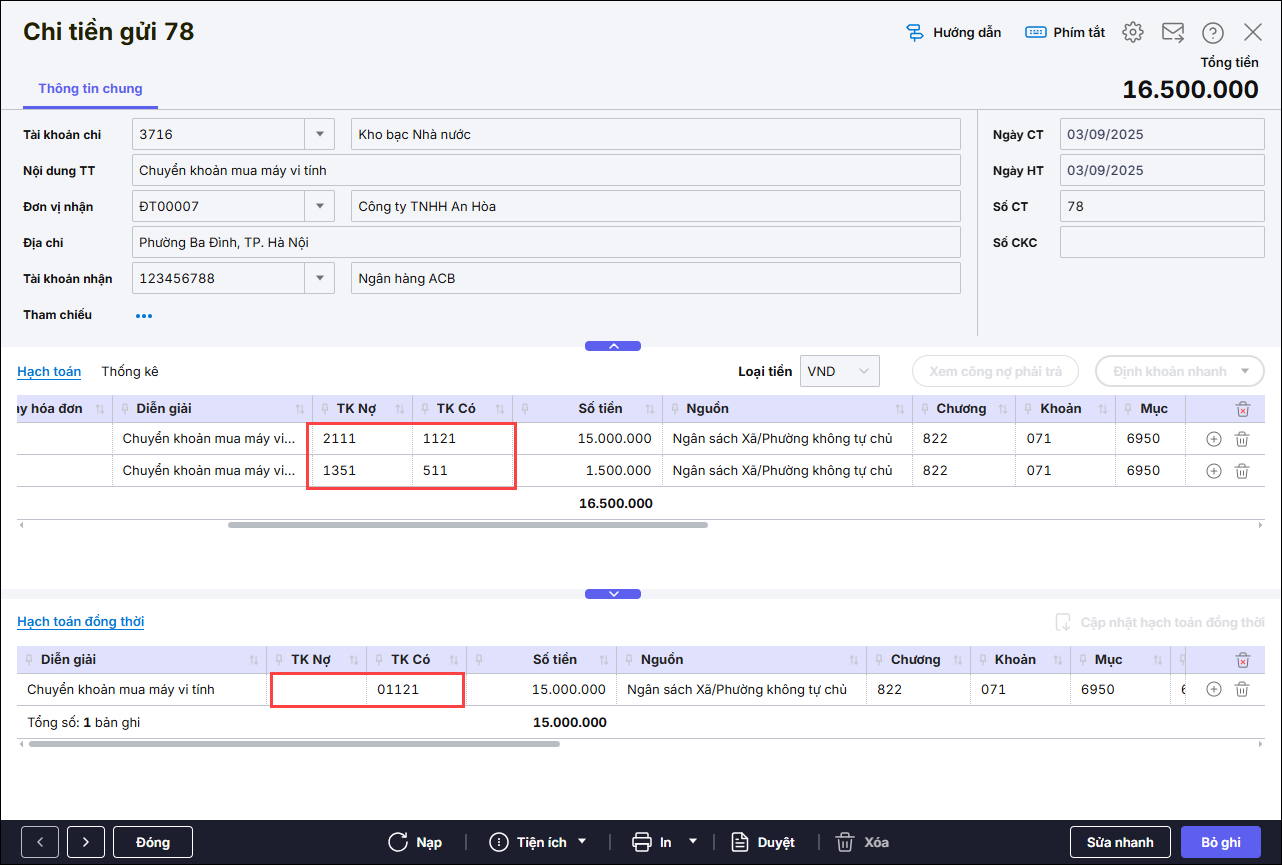Image resolution: width=1282 pixels, height=865 pixels.
Task: Click the Nội dung TT input field
Action: click(x=545, y=170)
